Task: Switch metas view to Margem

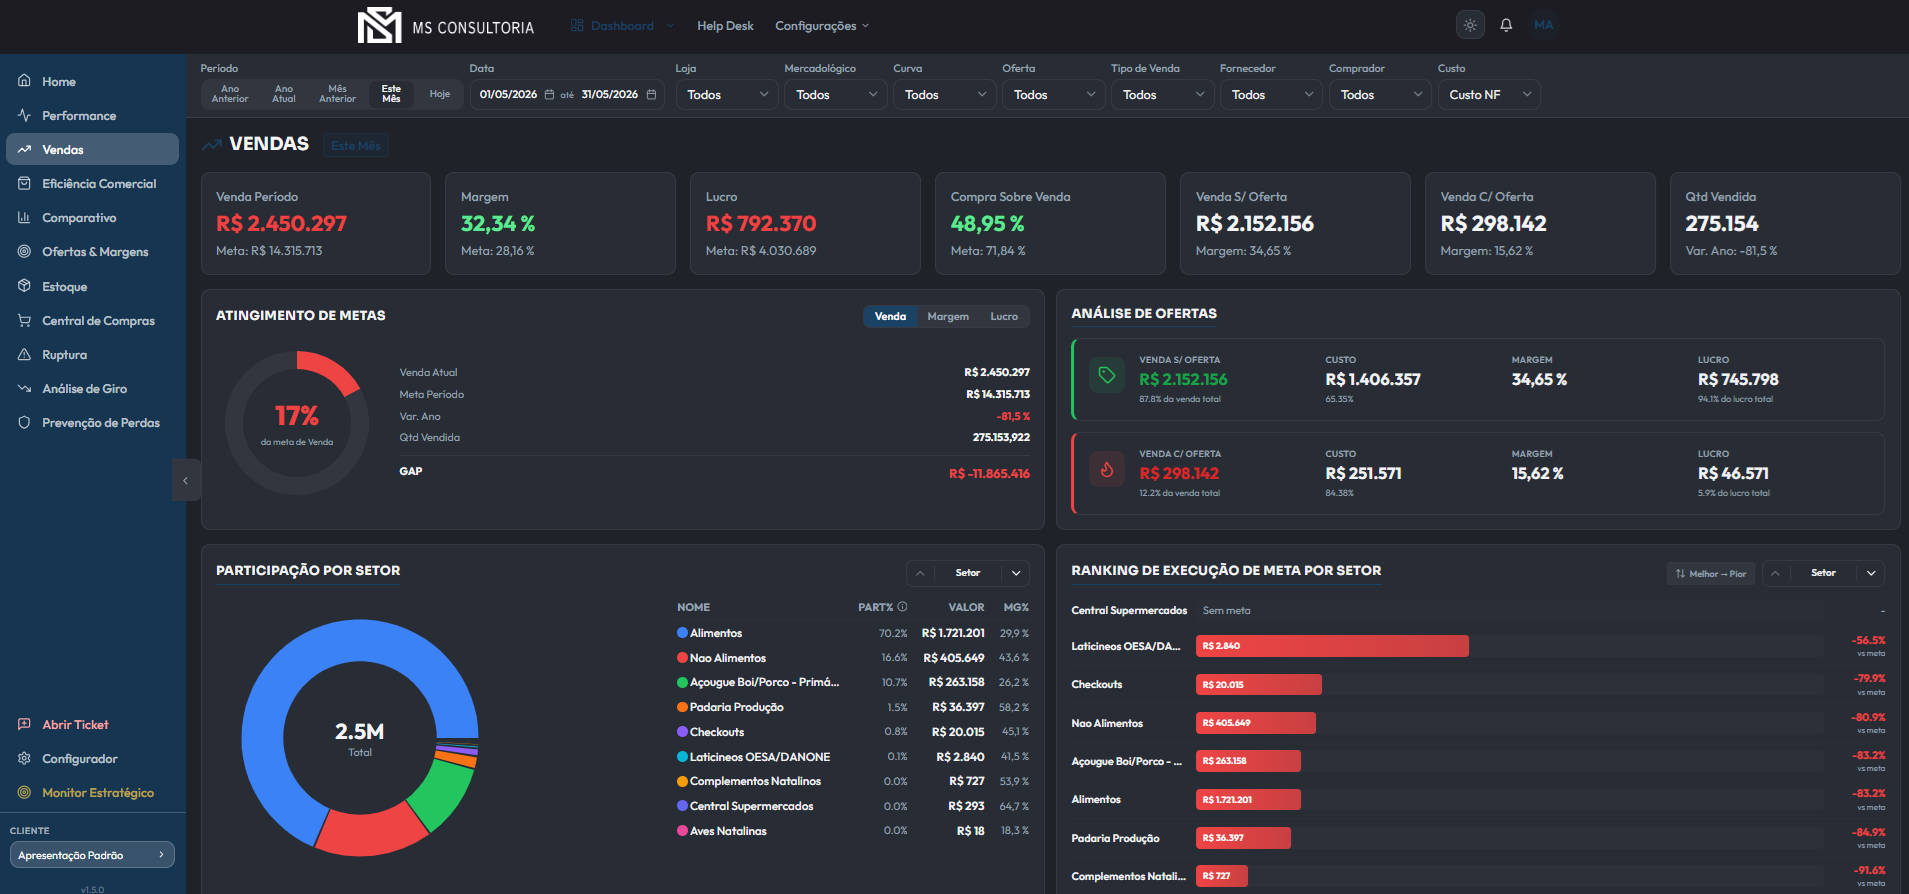Action: click(948, 316)
